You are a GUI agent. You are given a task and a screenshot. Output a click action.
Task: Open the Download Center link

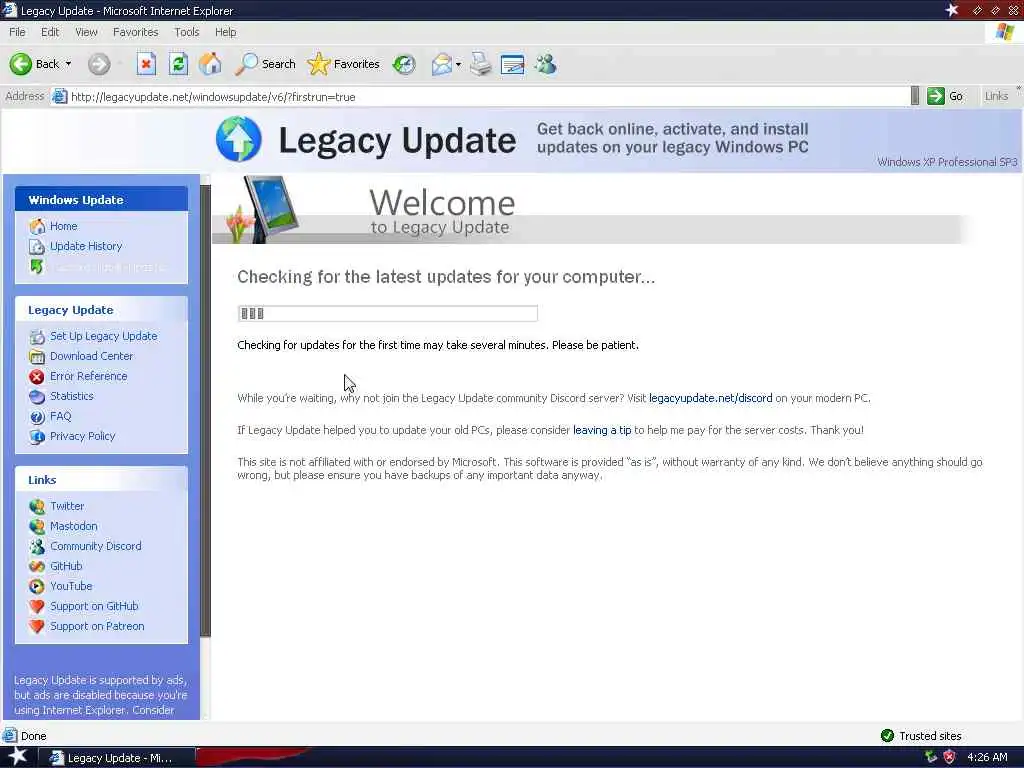point(91,356)
